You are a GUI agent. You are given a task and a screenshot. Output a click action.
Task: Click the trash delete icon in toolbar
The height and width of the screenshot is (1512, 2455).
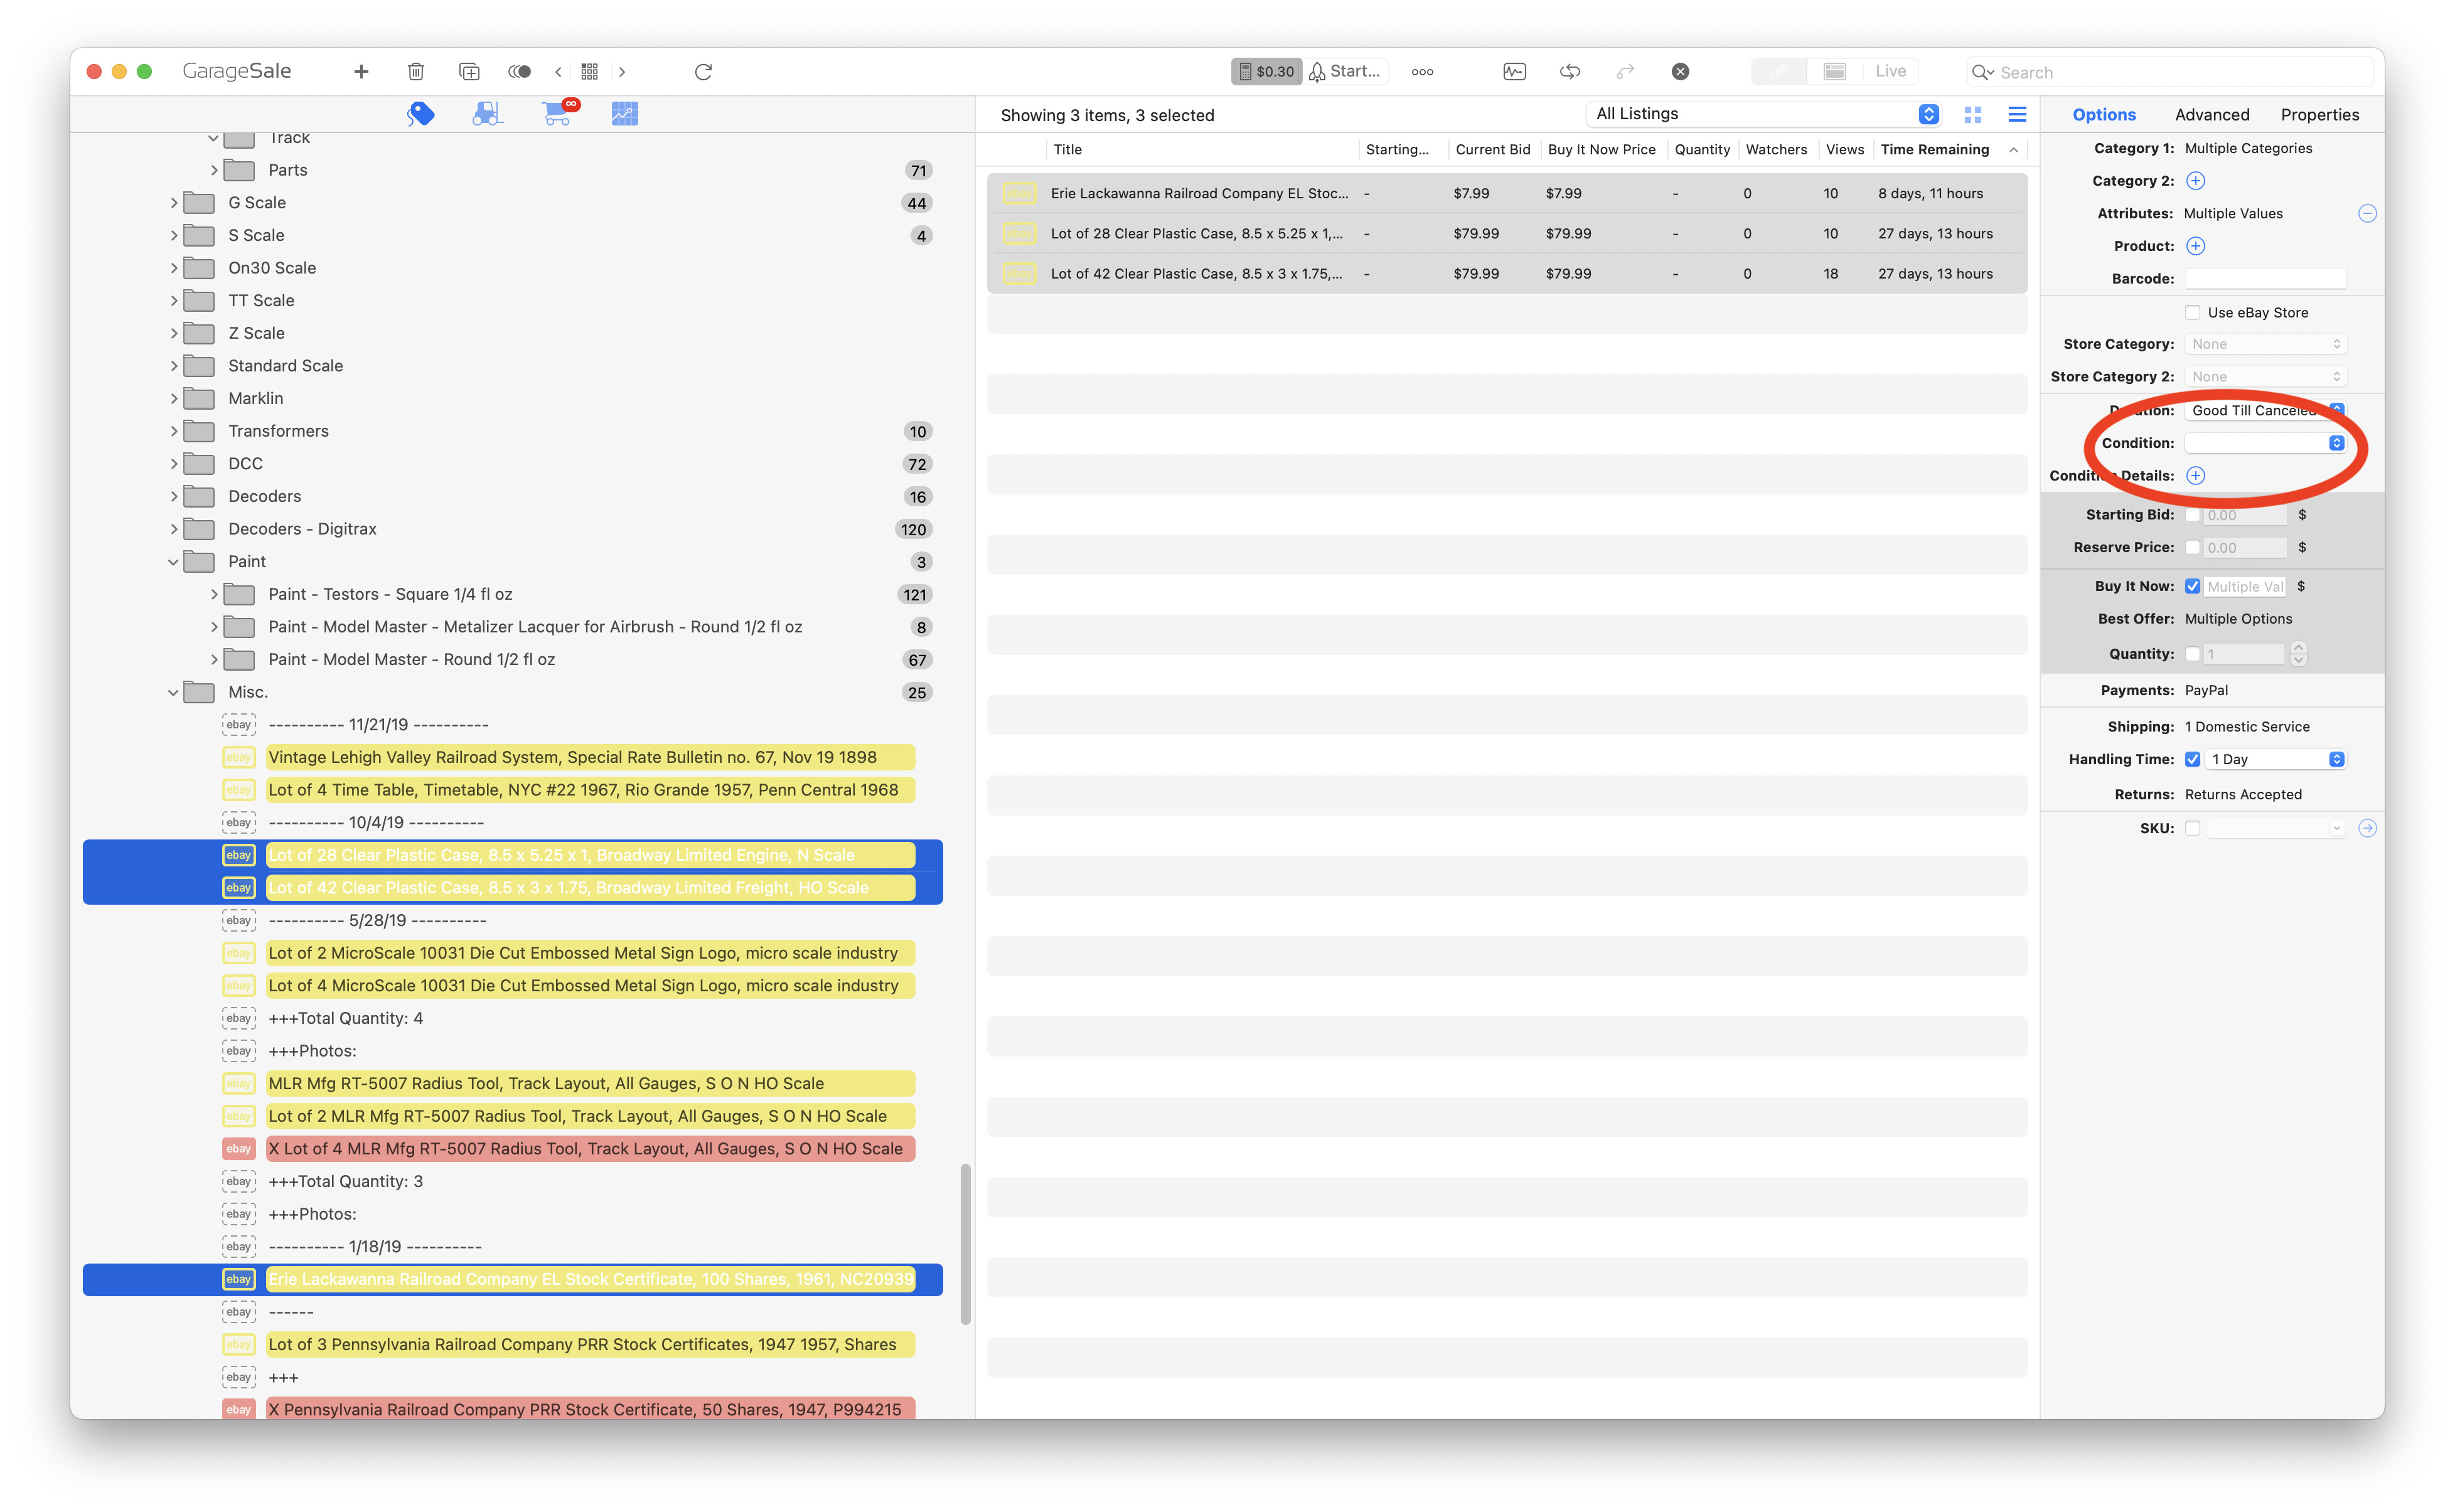click(416, 71)
